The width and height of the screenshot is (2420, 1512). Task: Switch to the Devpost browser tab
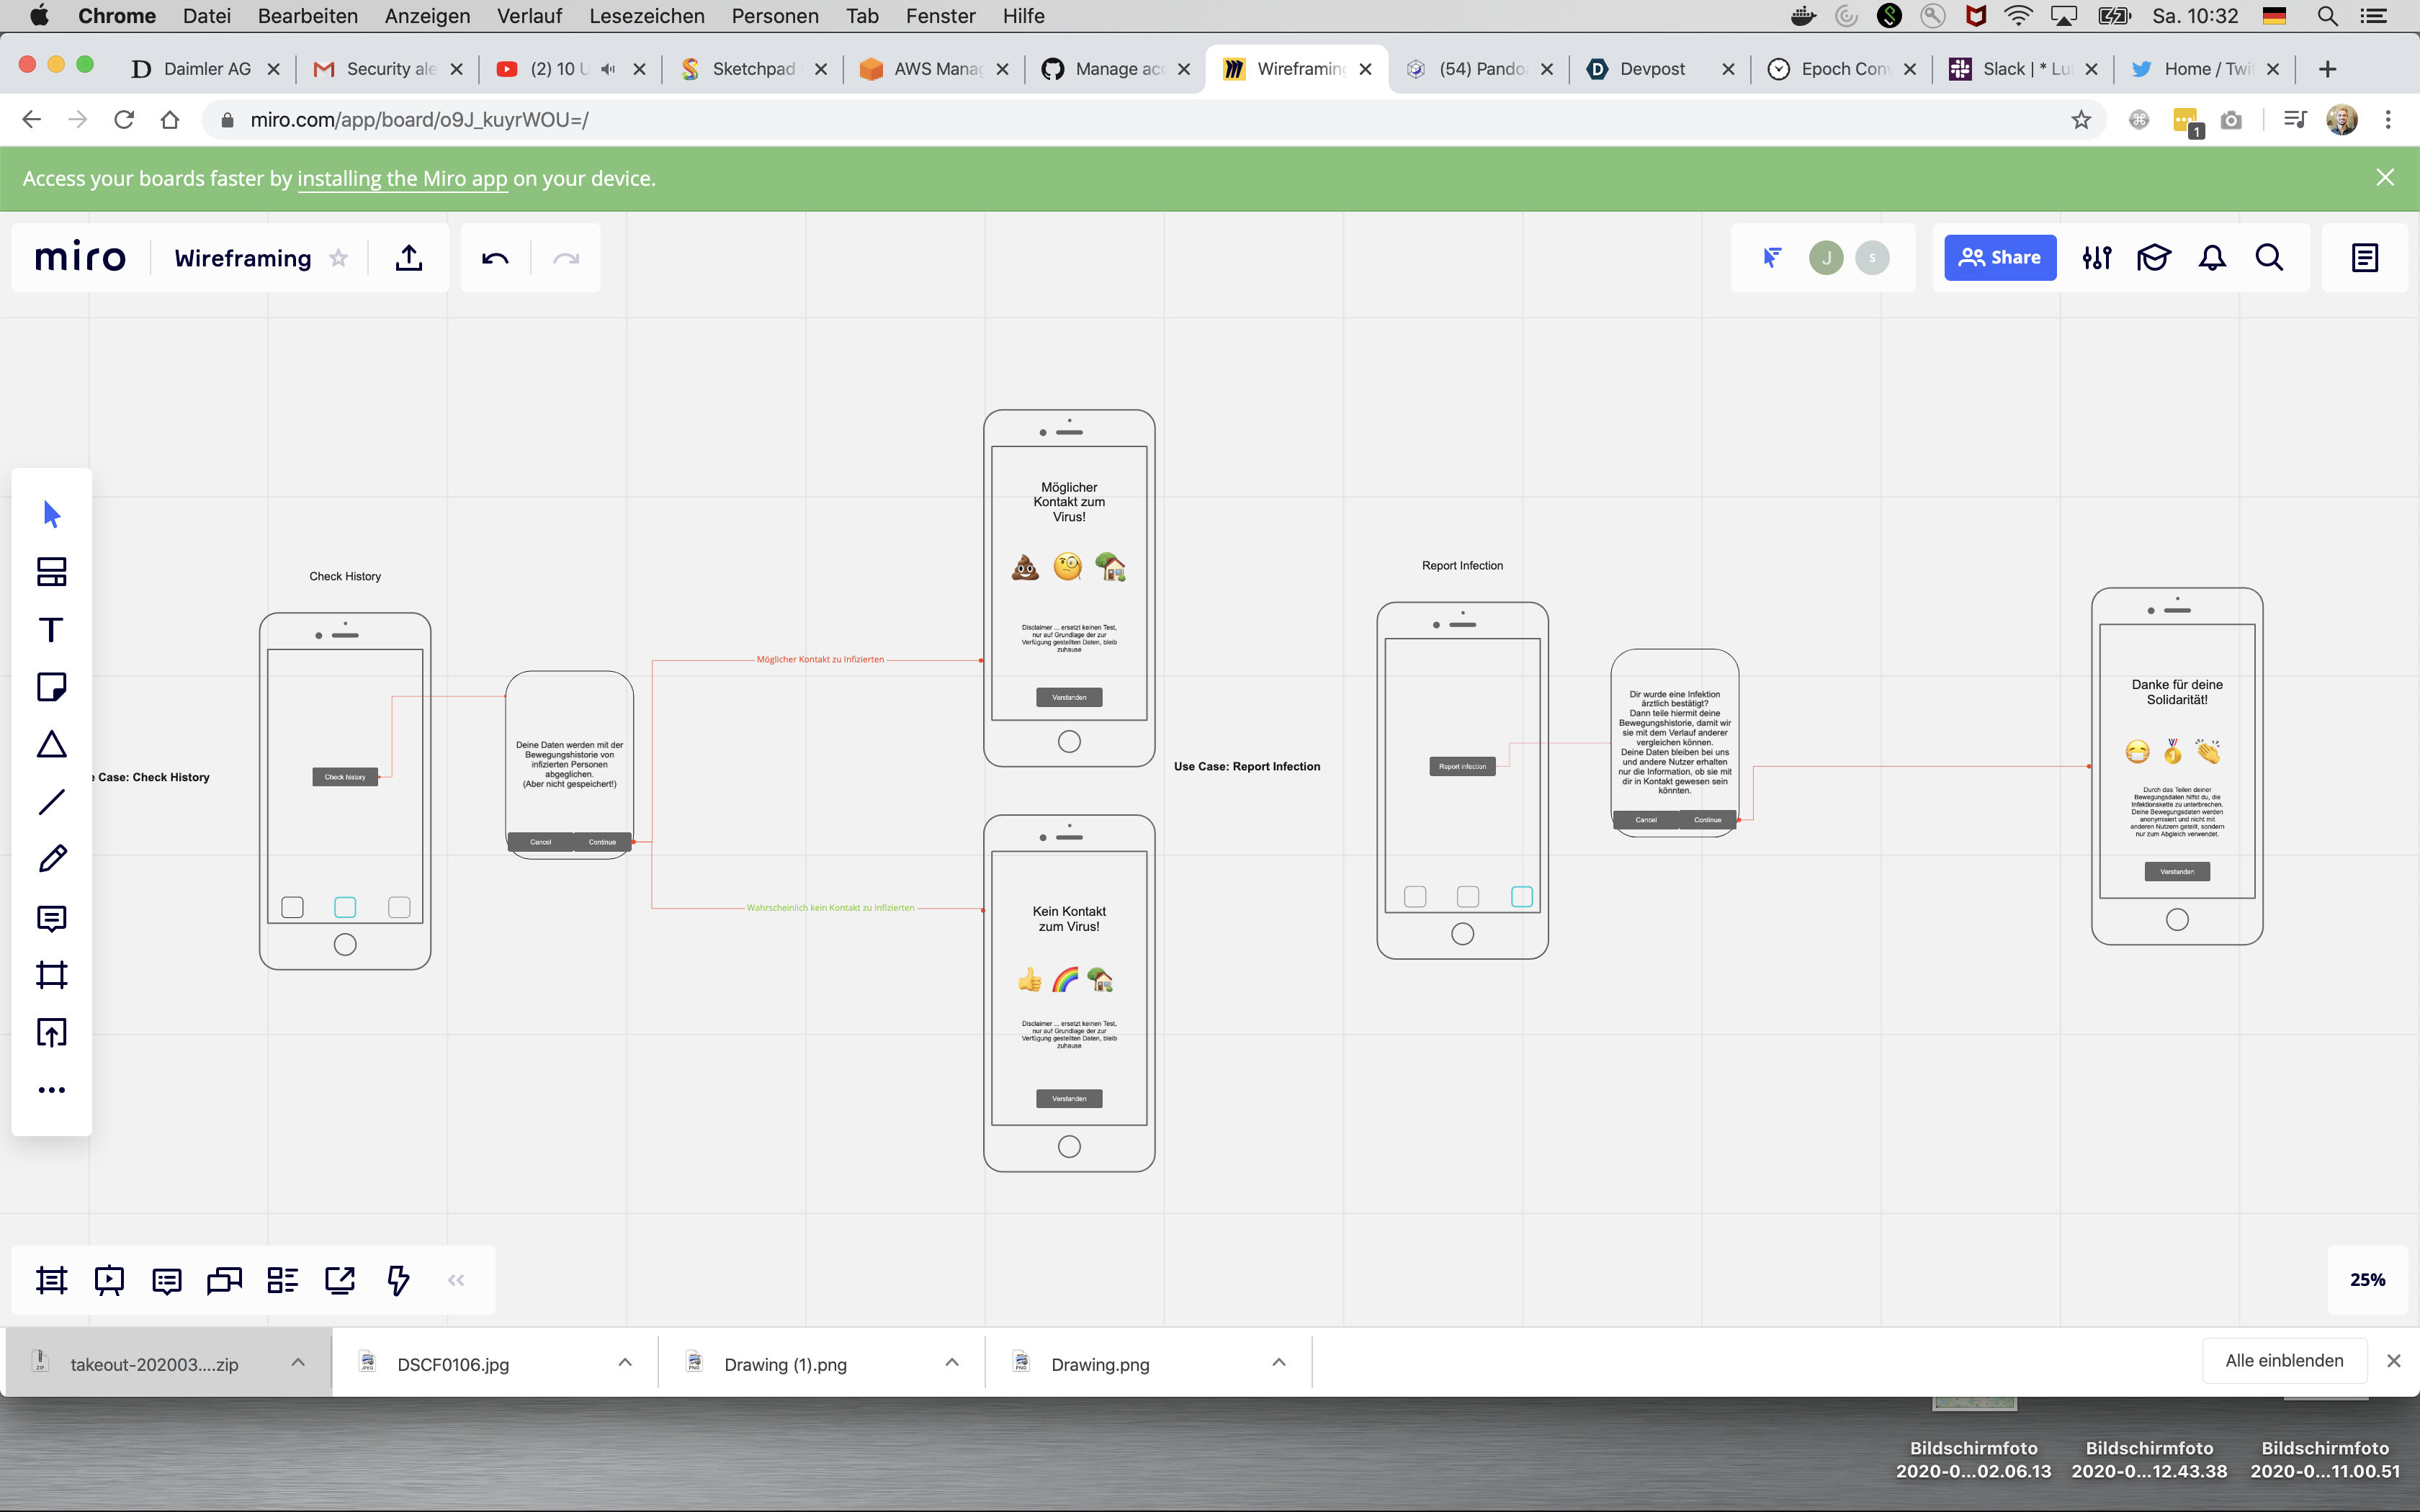click(1651, 69)
